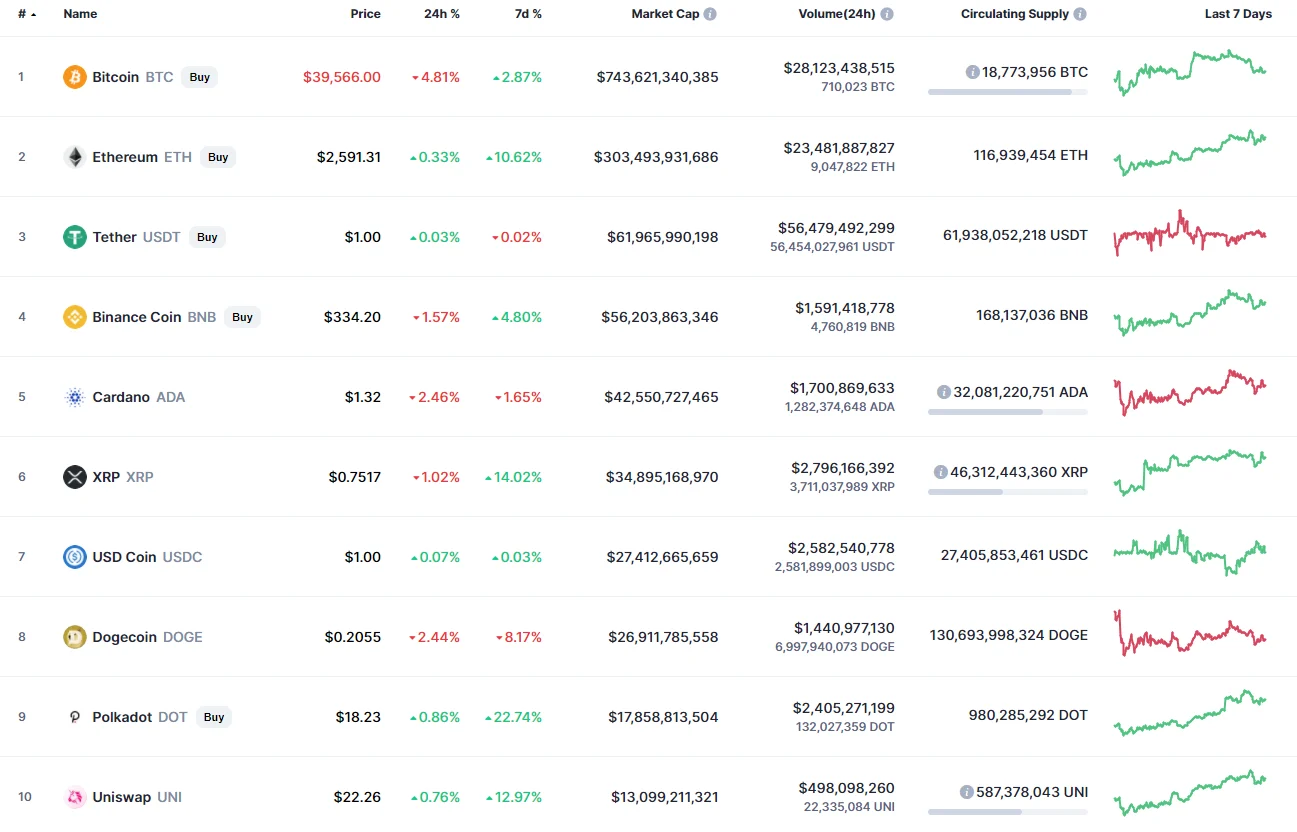The image size is (1297, 832).
Task: Open Ethereum 7-day sparkline chart
Action: click(1190, 155)
